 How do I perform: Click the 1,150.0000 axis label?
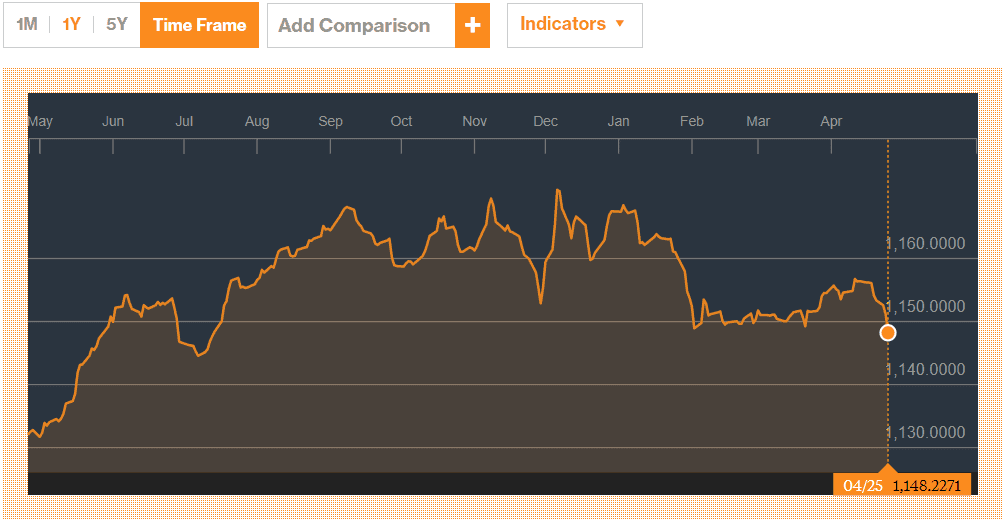click(925, 307)
